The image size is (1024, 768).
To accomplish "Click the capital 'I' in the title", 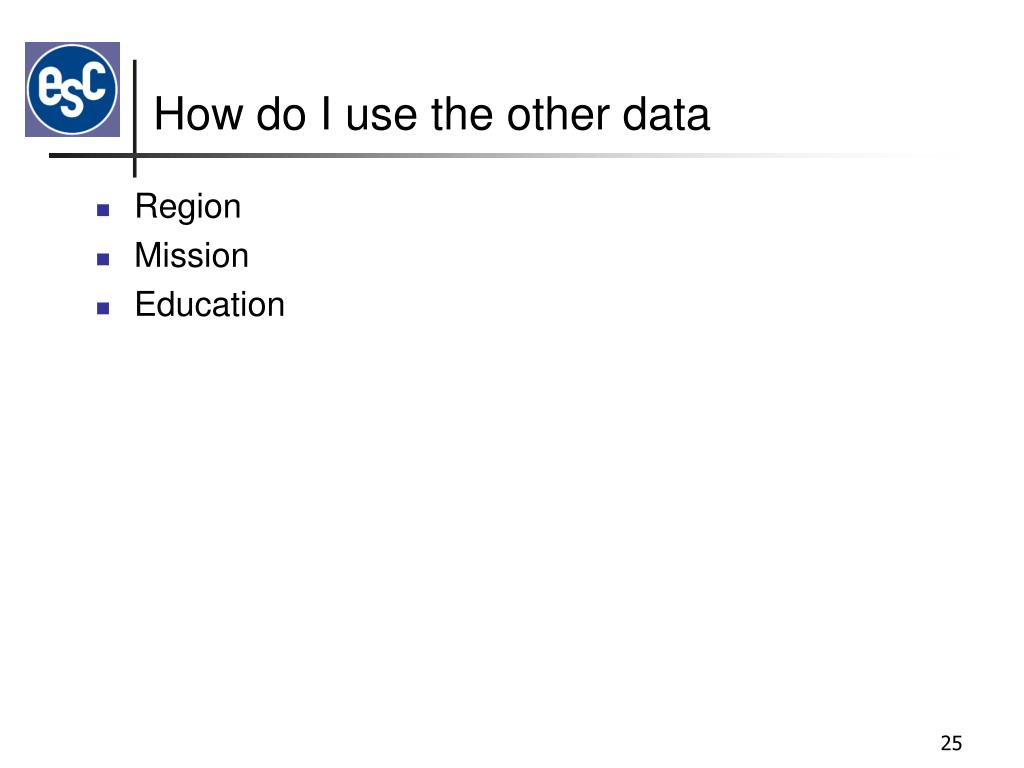I will pyautogui.click(x=326, y=114).
